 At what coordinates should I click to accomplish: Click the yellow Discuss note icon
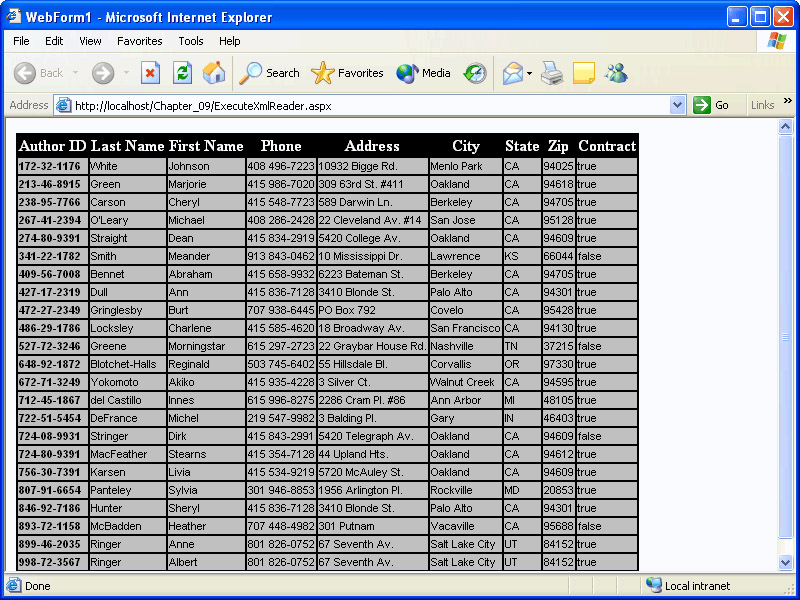(x=584, y=73)
